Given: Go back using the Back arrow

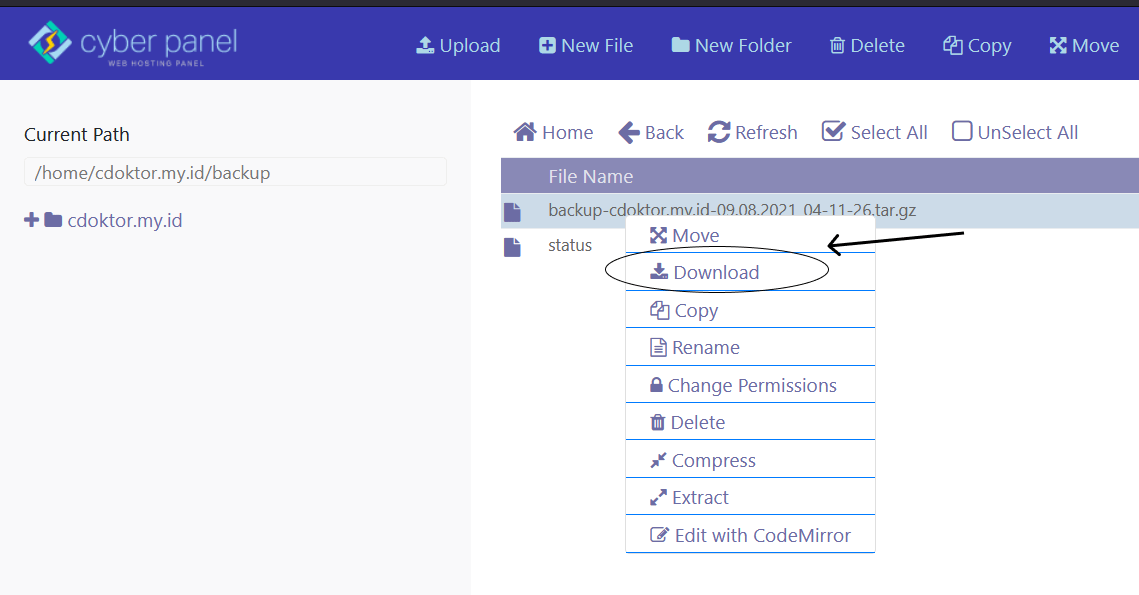Looking at the screenshot, I should click(629, 132).
